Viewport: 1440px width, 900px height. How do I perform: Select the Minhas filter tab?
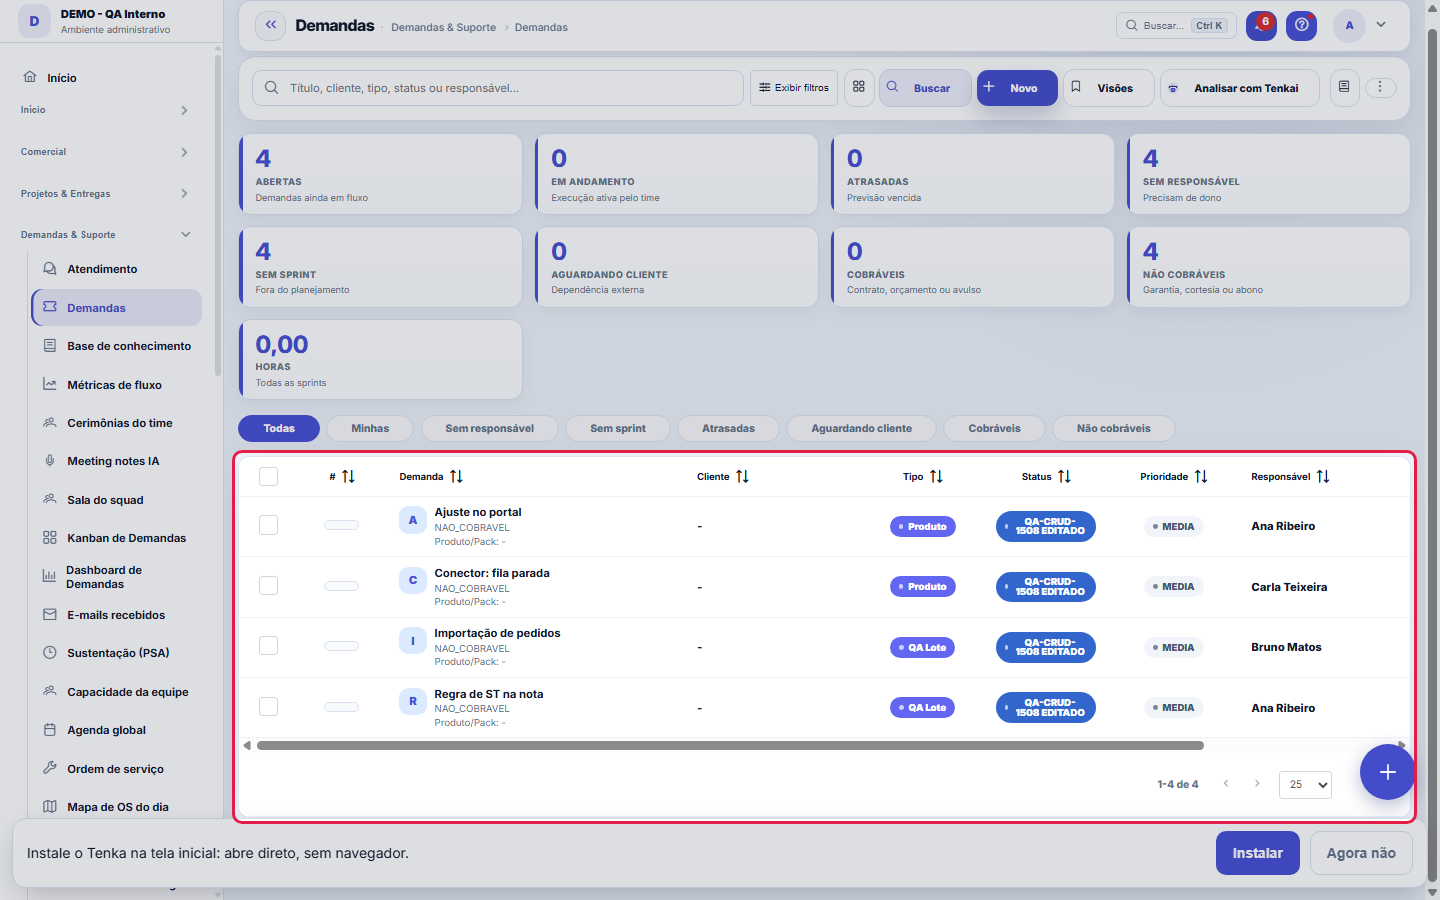370,428
